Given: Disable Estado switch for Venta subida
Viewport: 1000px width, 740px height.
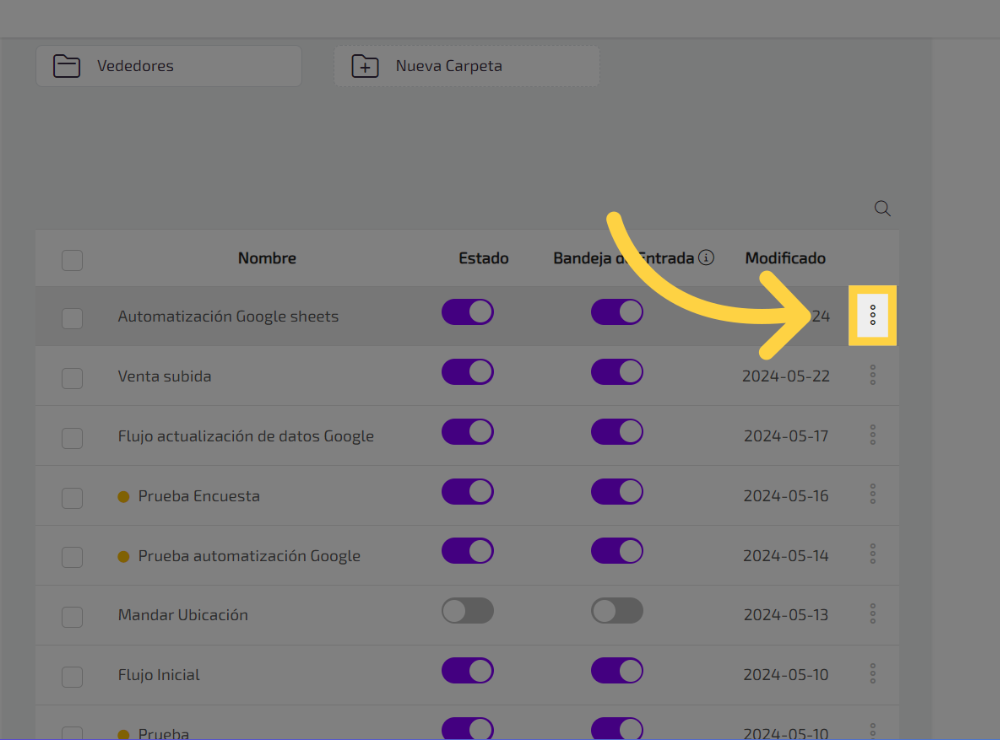Looking at the screenshot, I should point(467,372).
